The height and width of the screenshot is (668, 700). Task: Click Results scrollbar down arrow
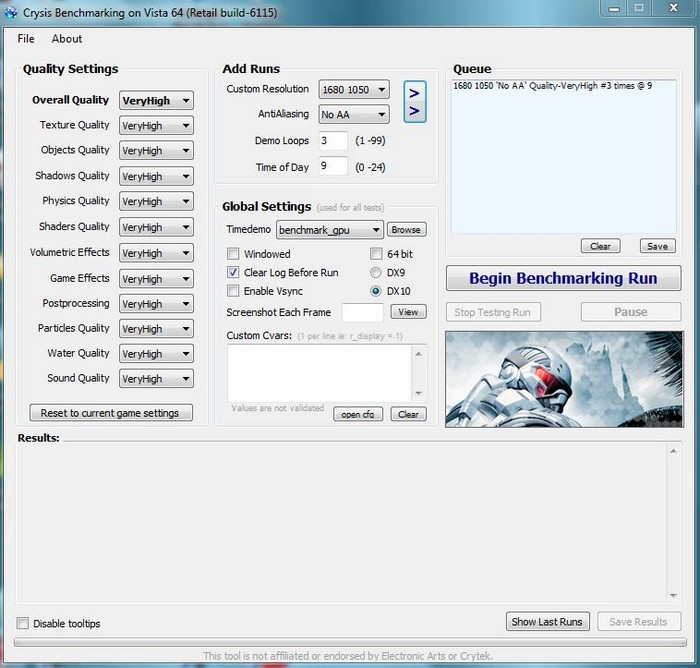pyautogui.click(x=673, y=595)
